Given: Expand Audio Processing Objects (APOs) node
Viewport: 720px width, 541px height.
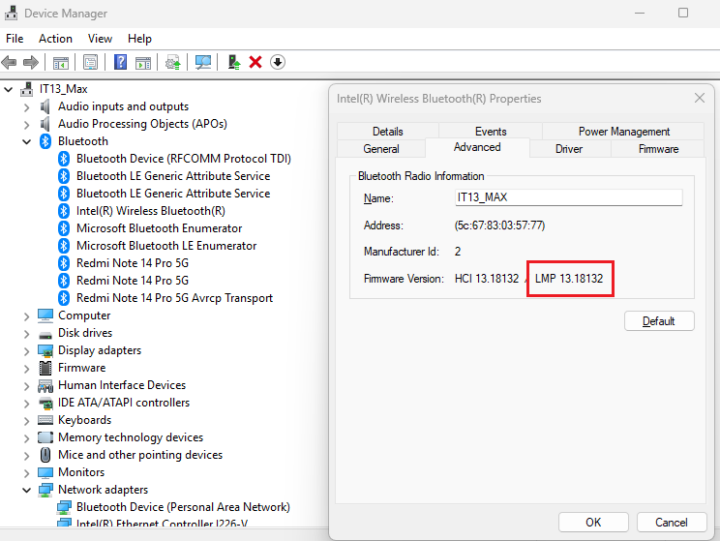Looking at the screenshot, I should (x=27, y=124).
